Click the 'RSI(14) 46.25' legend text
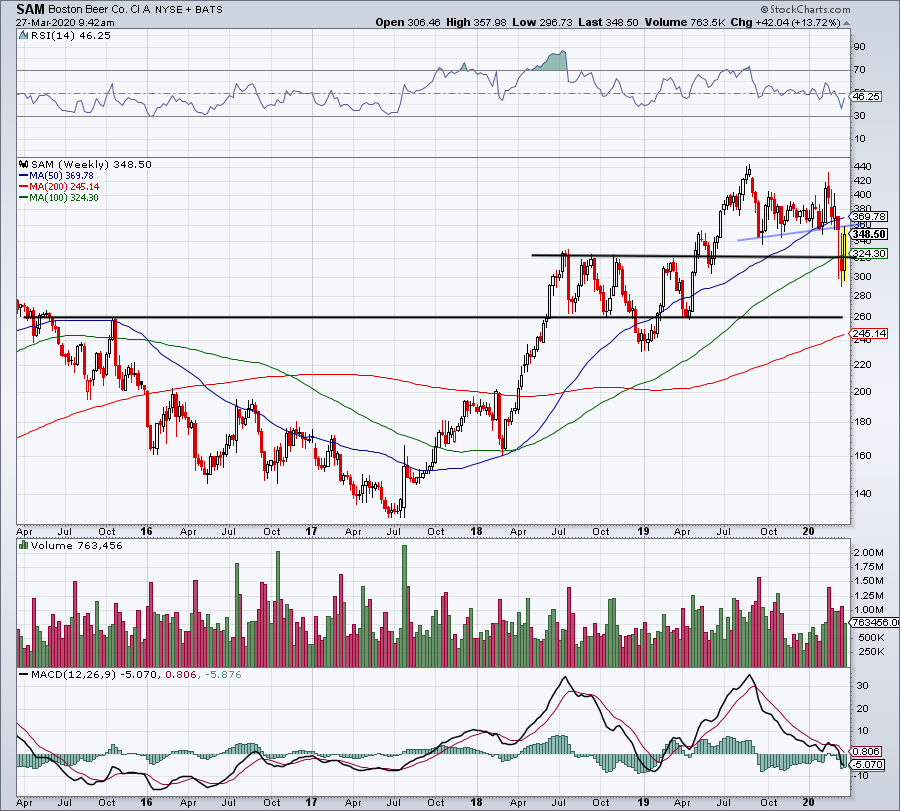 point(71,36)
